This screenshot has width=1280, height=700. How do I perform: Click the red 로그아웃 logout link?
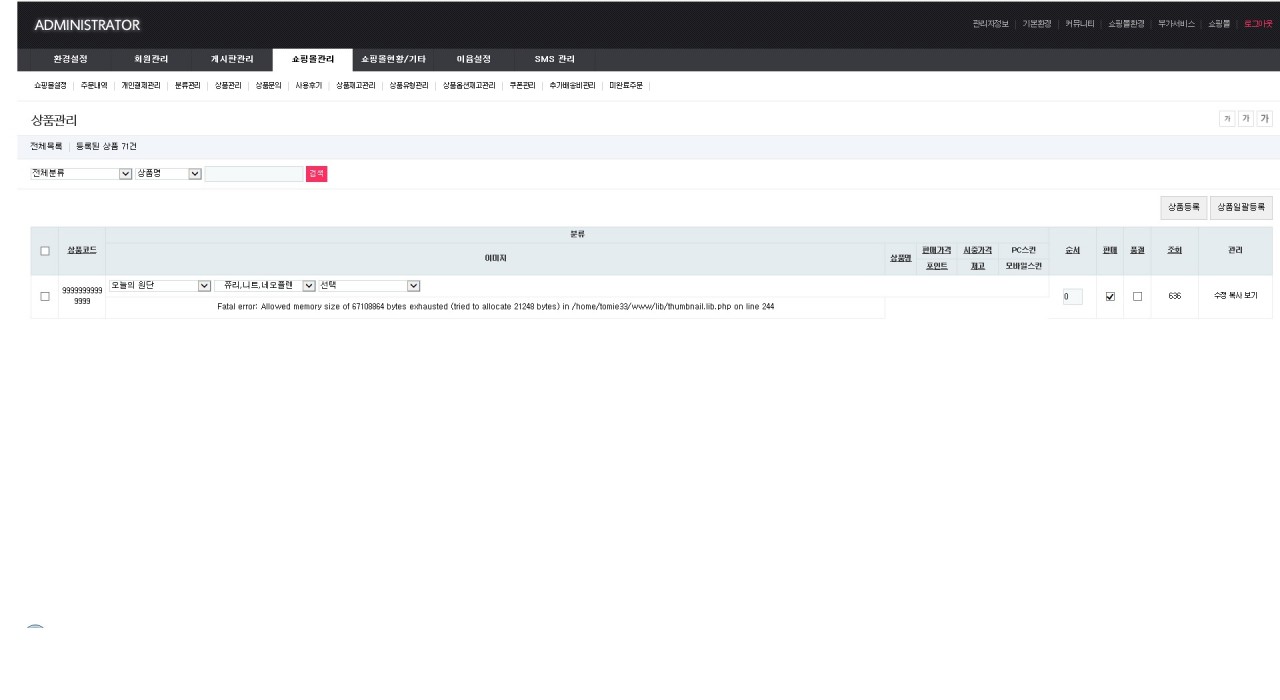pos(1258,24)
